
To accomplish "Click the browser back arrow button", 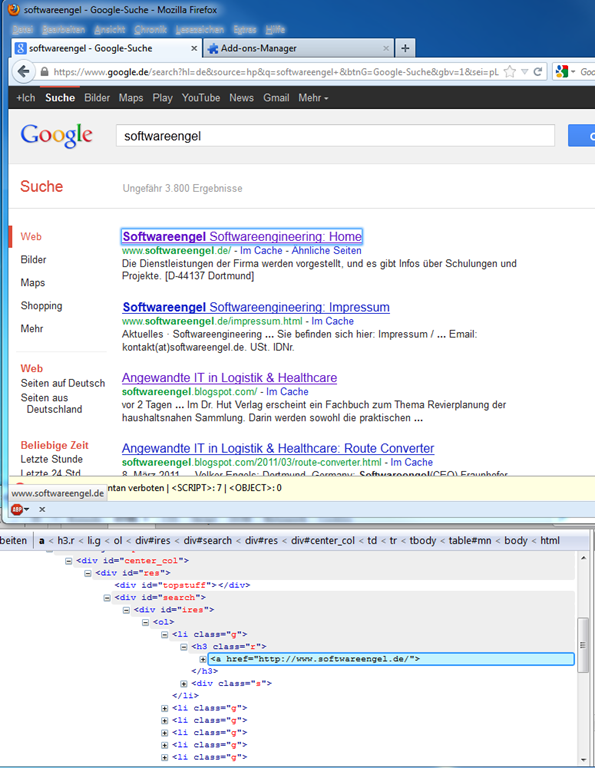I will pos(24,72).
